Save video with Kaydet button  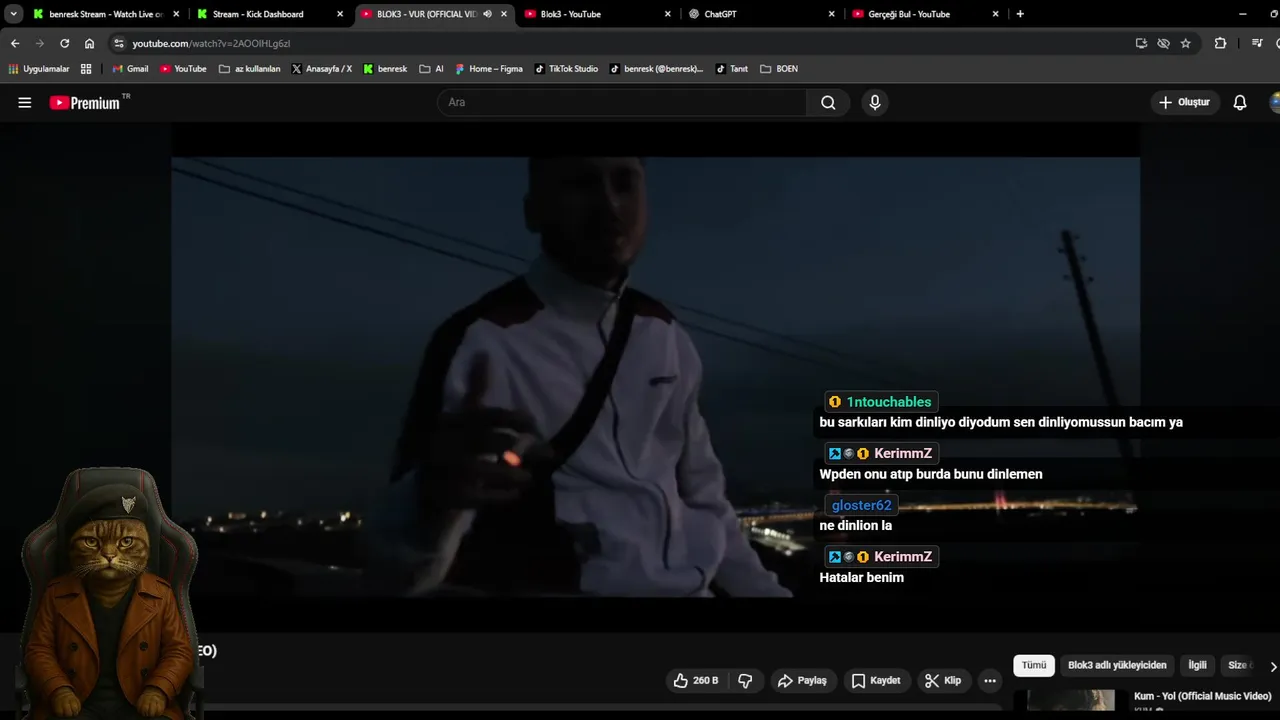click(x=876, y=680)
